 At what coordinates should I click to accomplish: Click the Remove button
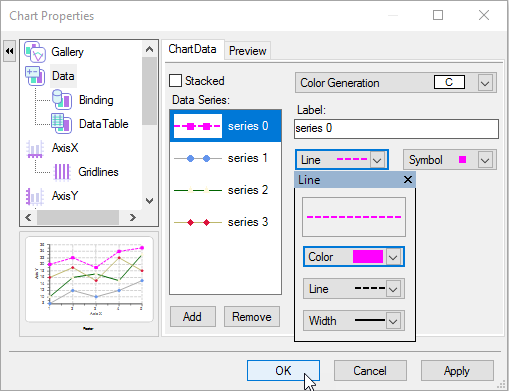click(252, 317)
